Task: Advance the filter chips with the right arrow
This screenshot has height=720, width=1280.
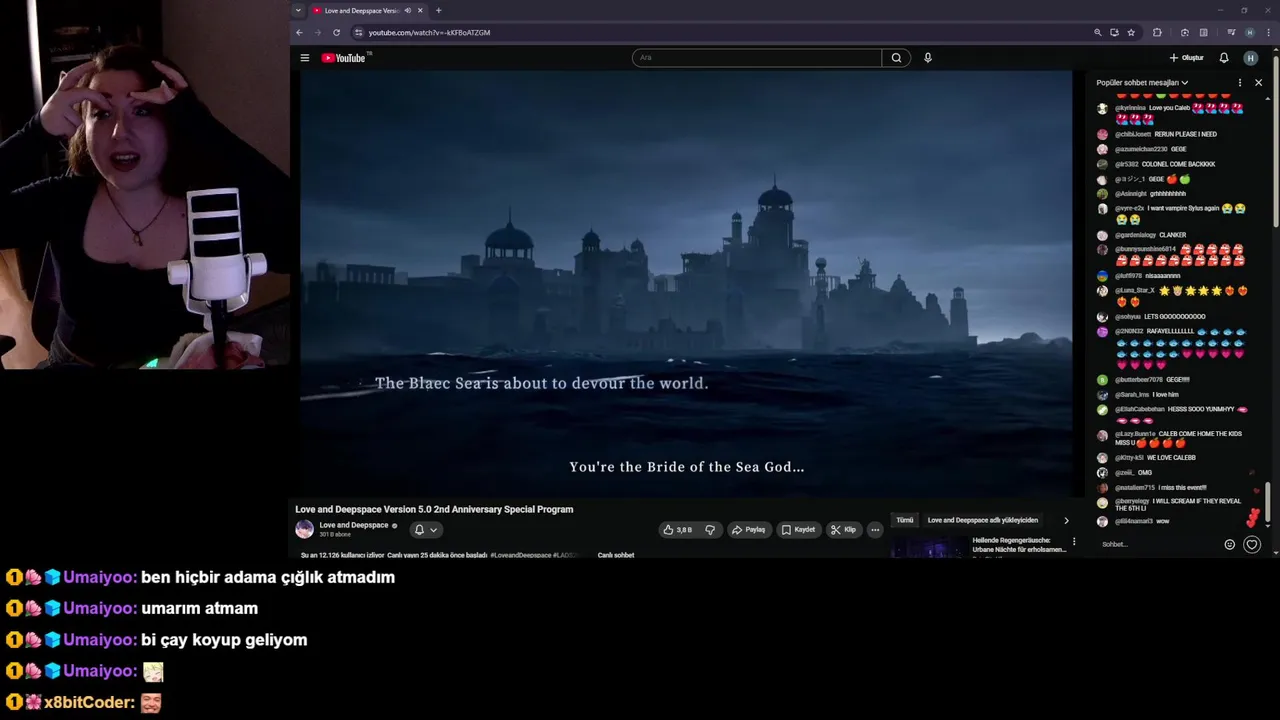Action: tap(1066, 520)
